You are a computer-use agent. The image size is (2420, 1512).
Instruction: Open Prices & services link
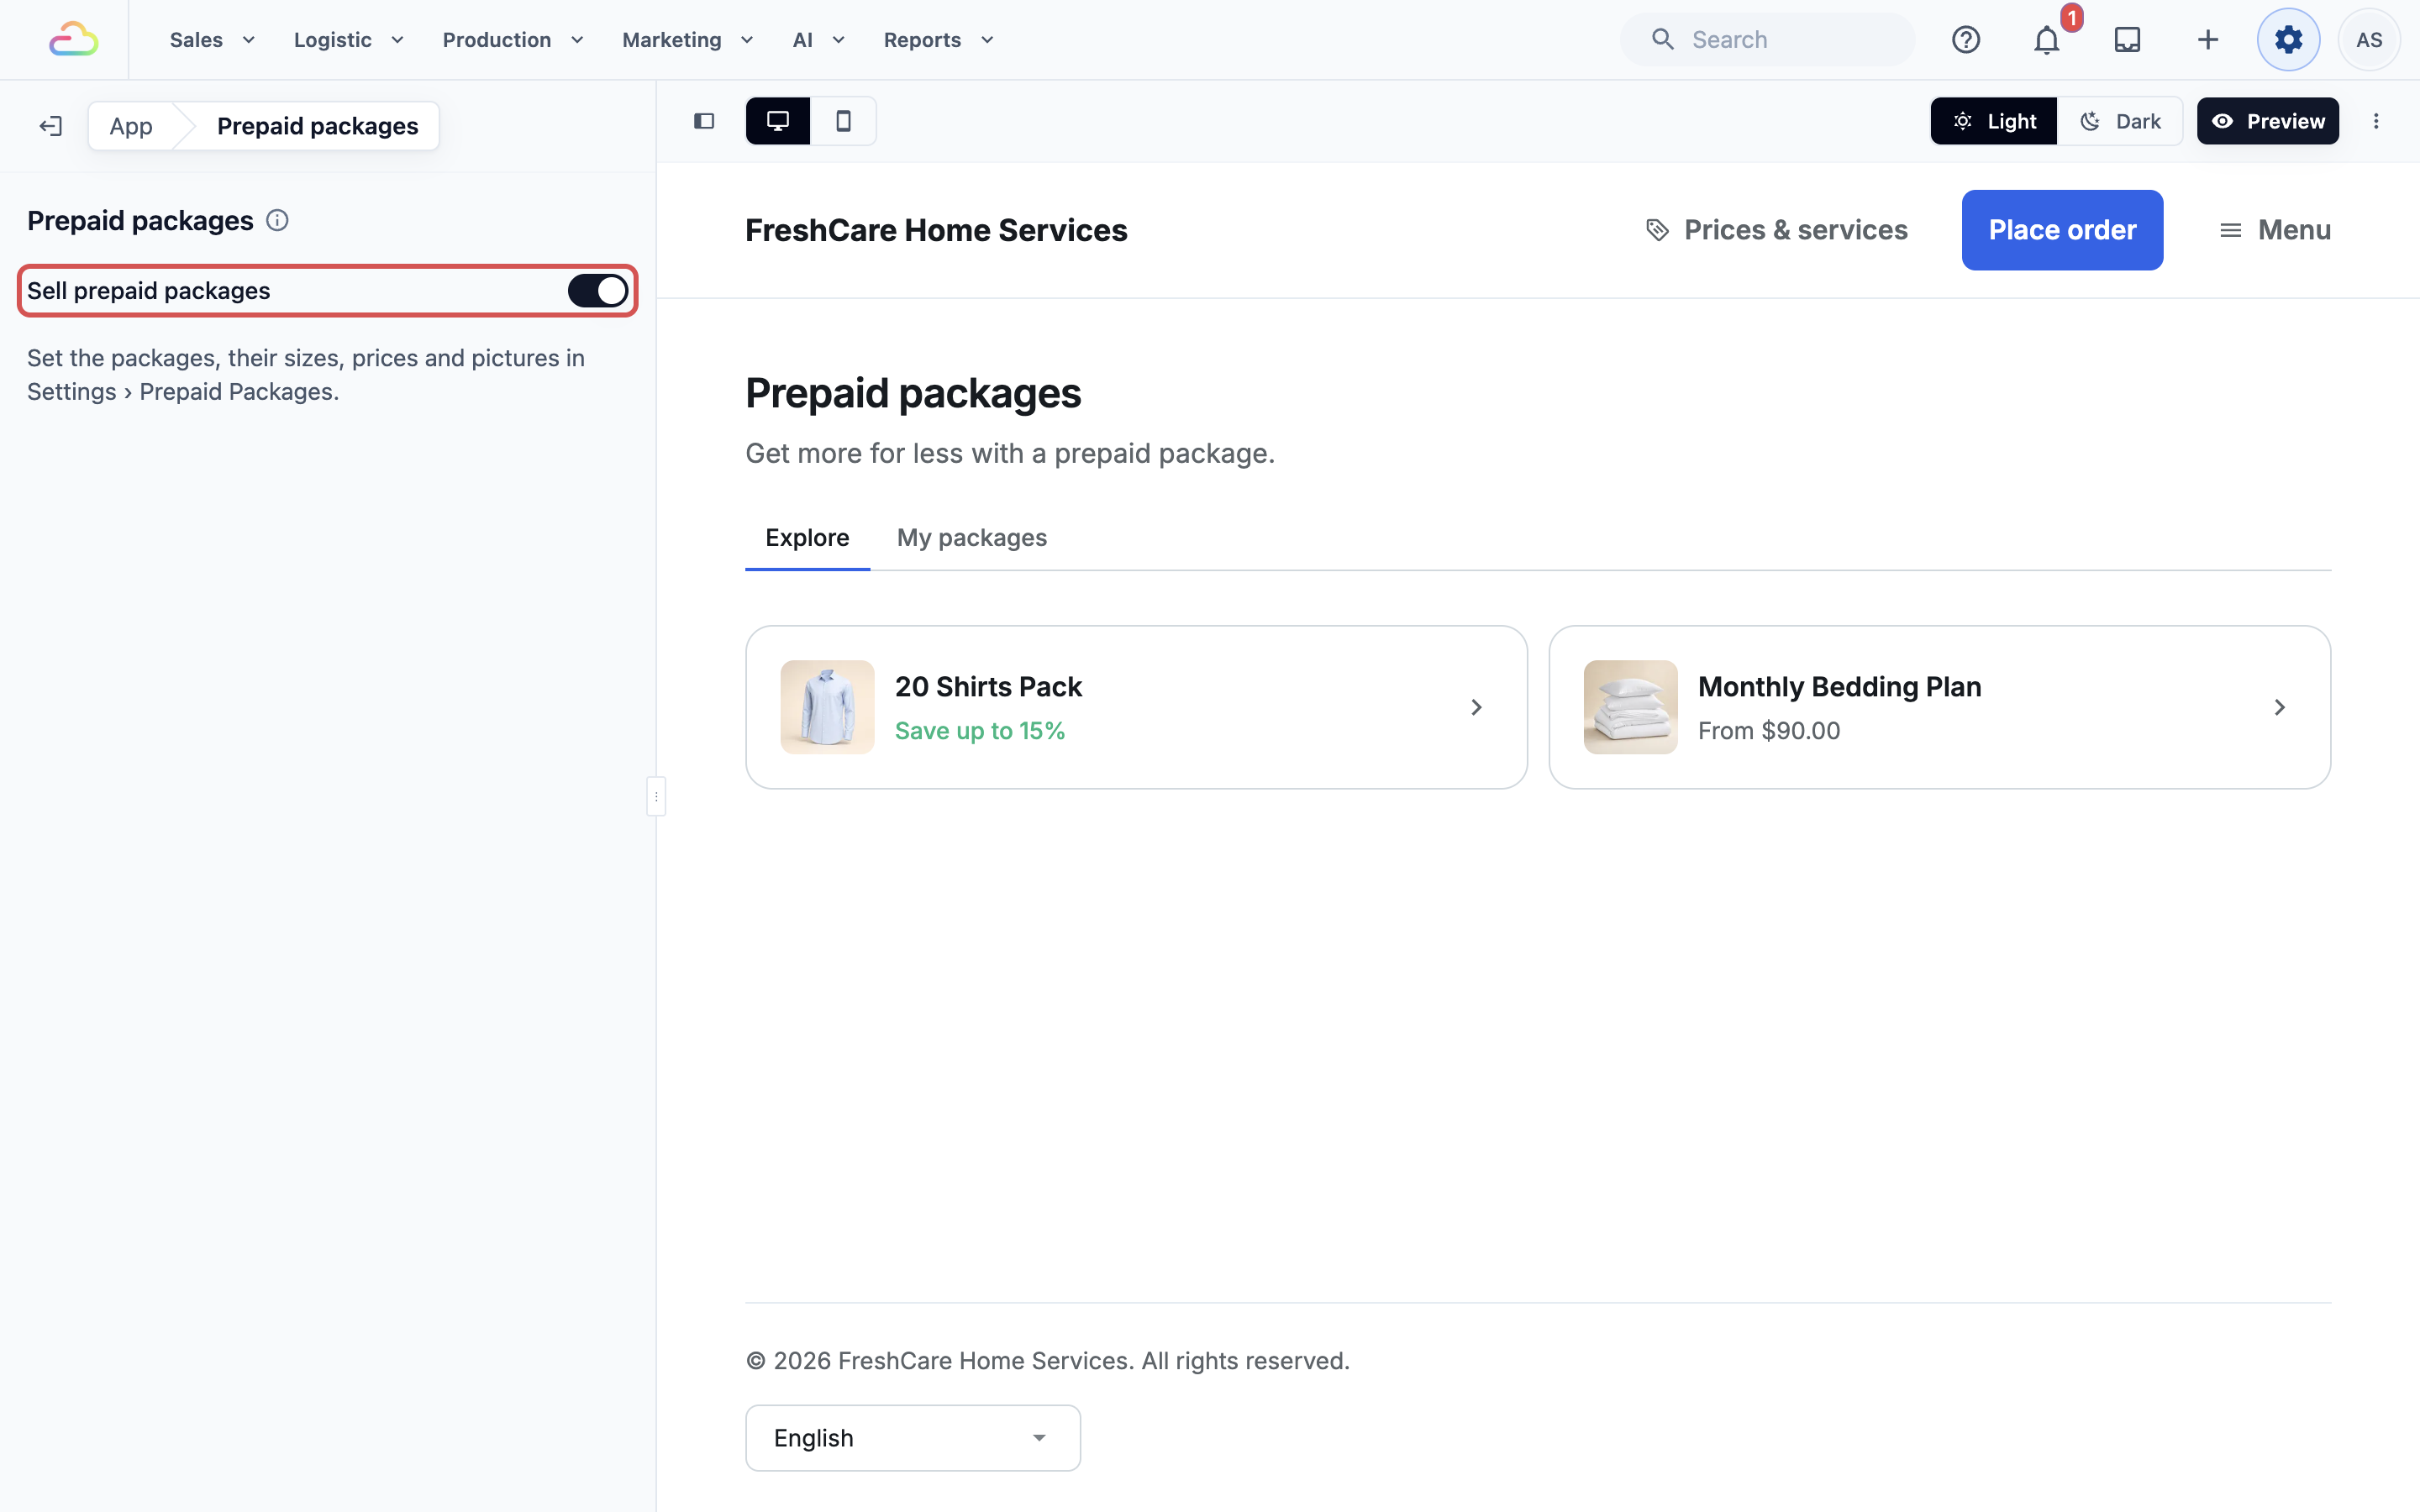[x=1776, y=230]
